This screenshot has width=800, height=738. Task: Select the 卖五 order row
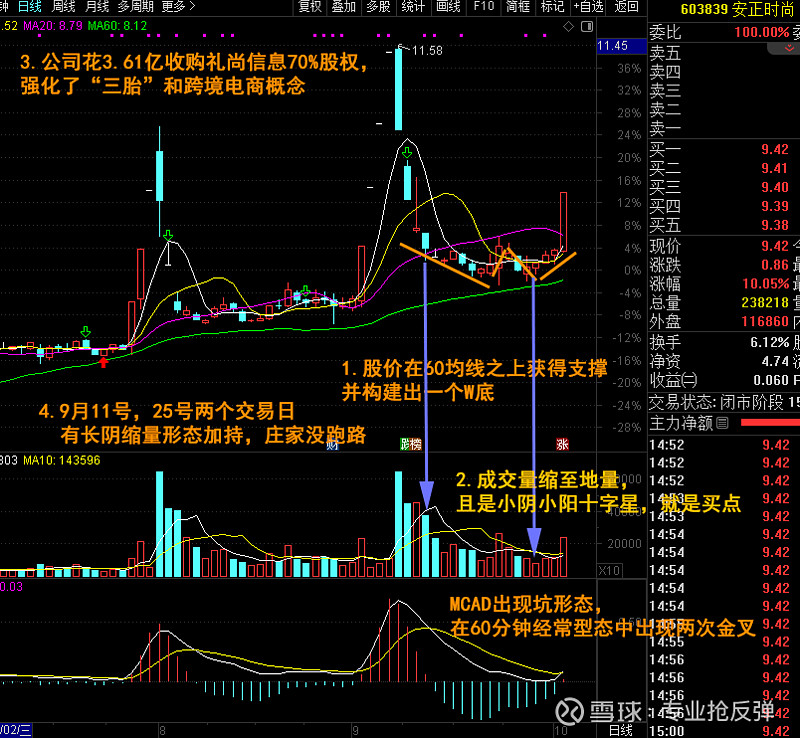click(x=723, y=53)
